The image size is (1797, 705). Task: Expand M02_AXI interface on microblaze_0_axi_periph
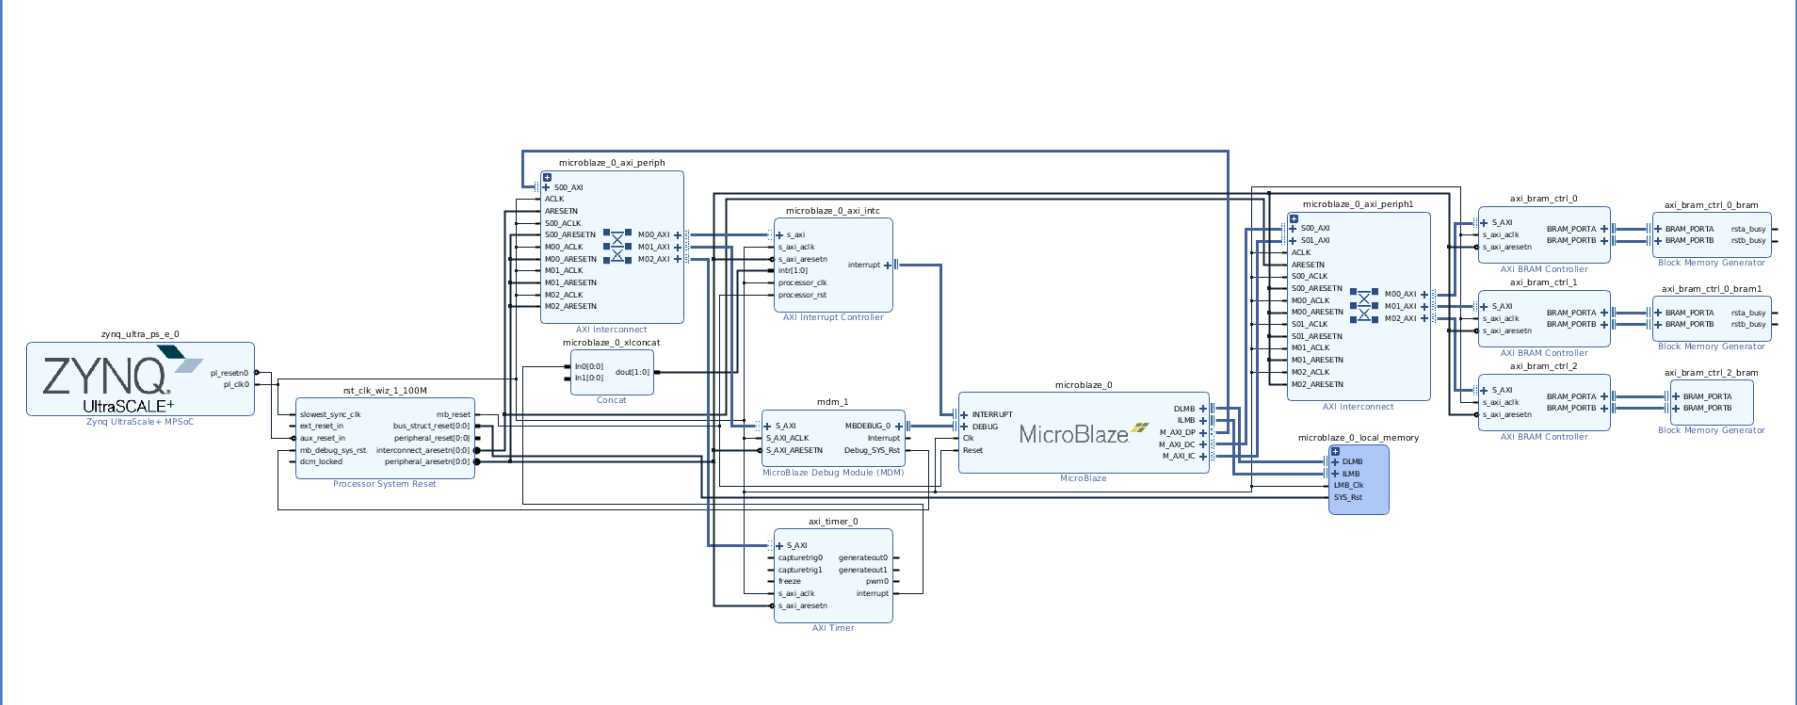(x=678, y=259)
